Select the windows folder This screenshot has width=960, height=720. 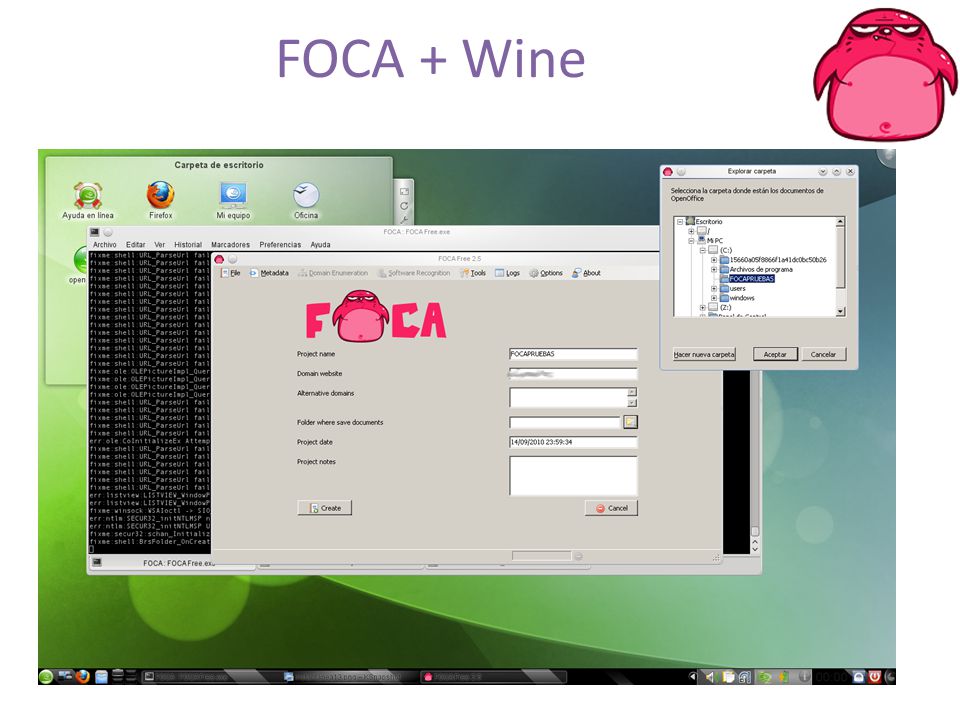click(742, 298)
